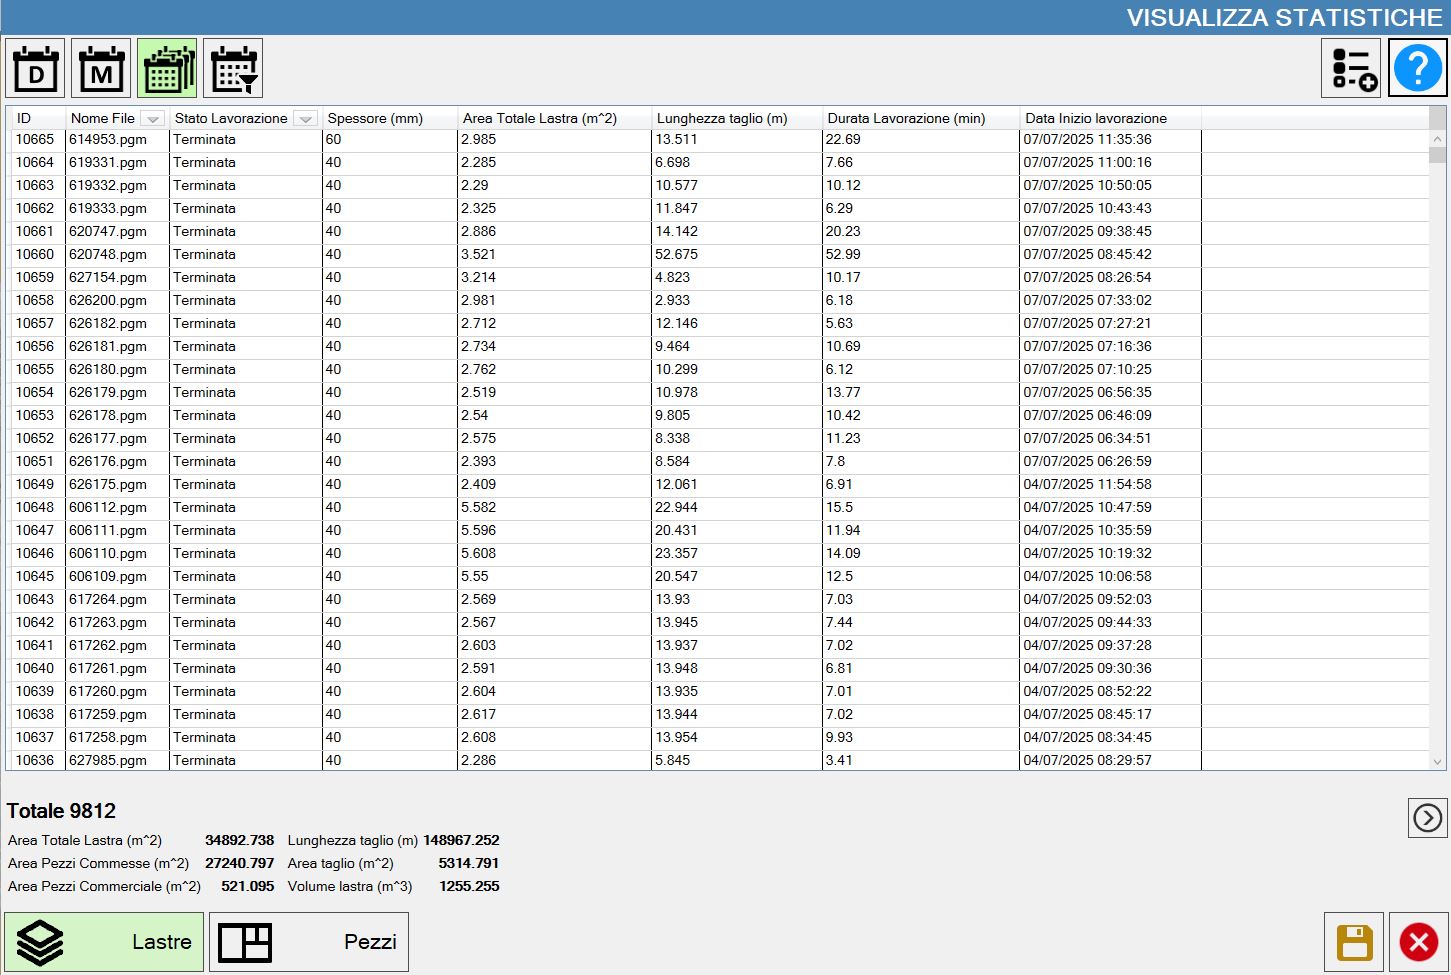Expand the Stato Lavorazione column filter dropdown
Viewport: 1451px width, 975px height.
(306, 118)
